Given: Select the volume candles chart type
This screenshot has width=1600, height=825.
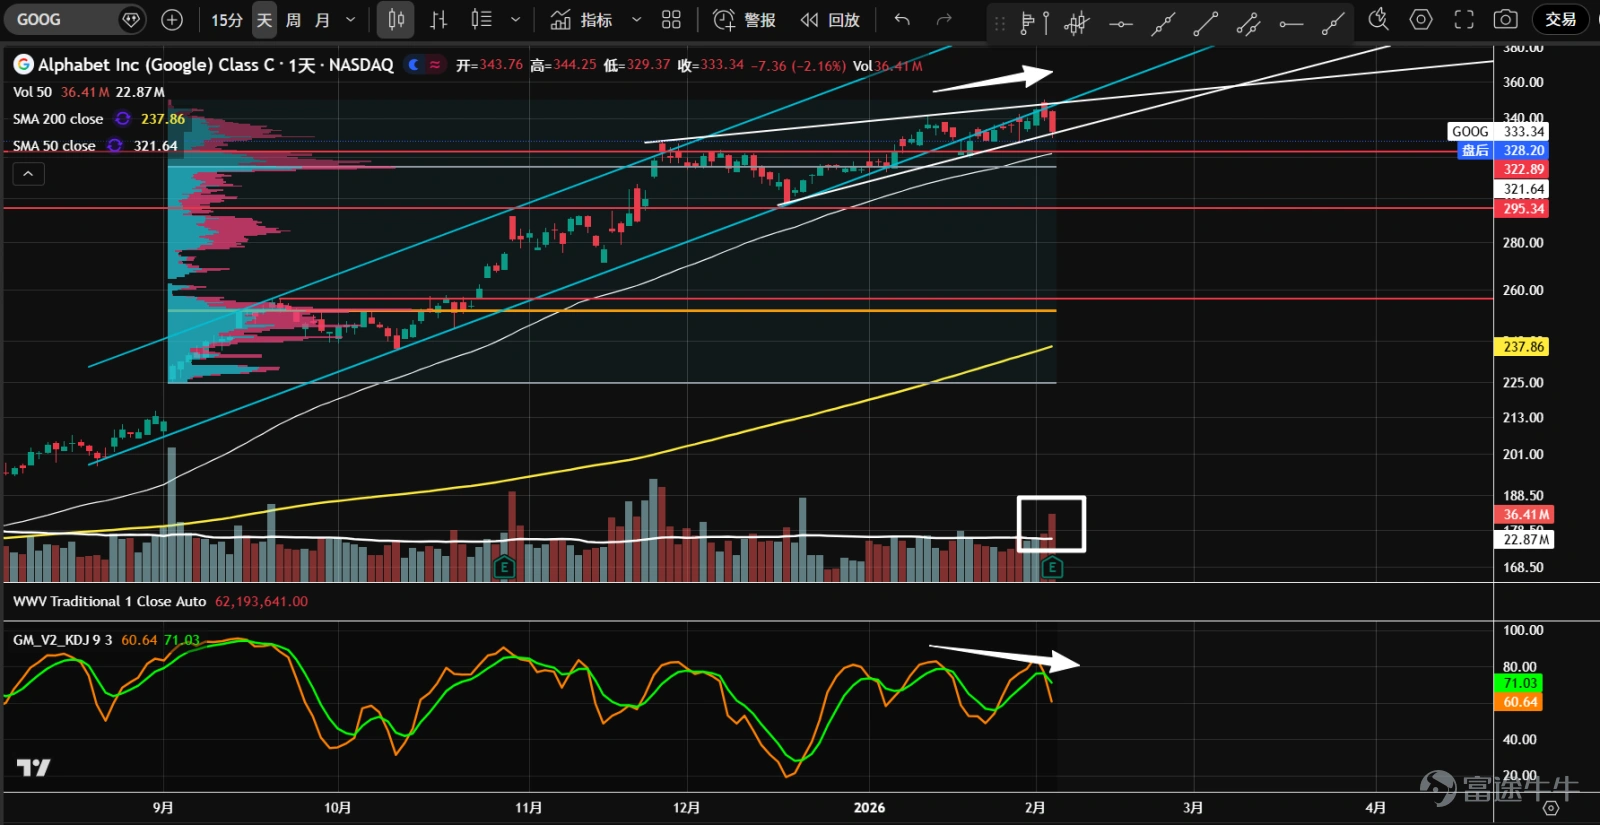Looking at the screenshot, I should click(x=481, y=19).
